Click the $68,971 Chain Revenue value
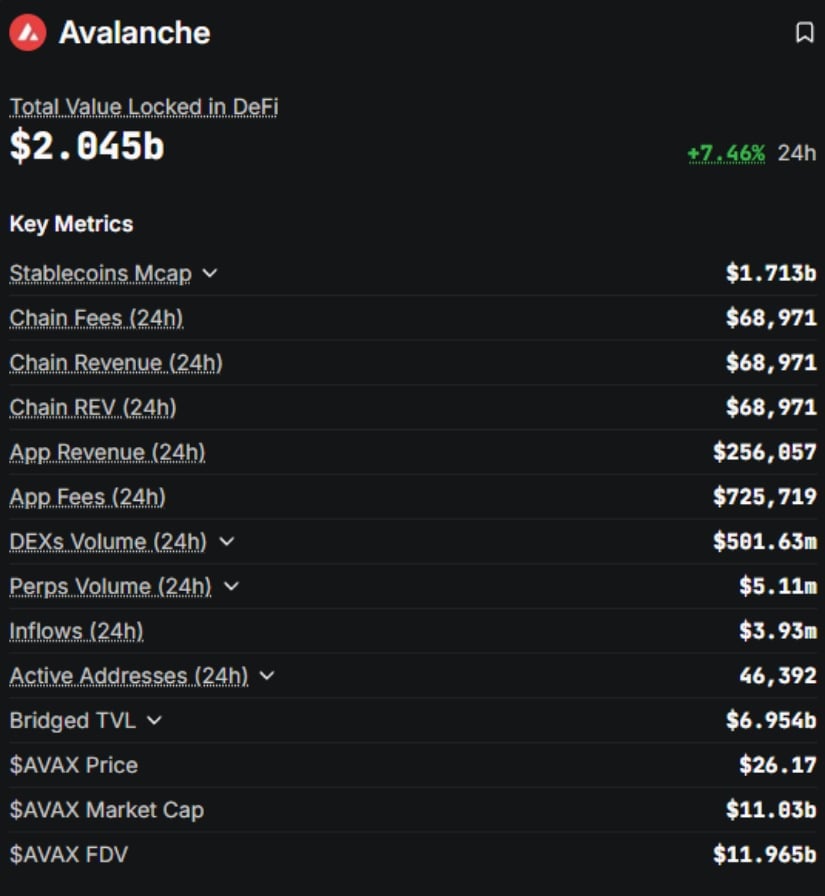Viewport: 825px width, 896px height. click(771, 362)
